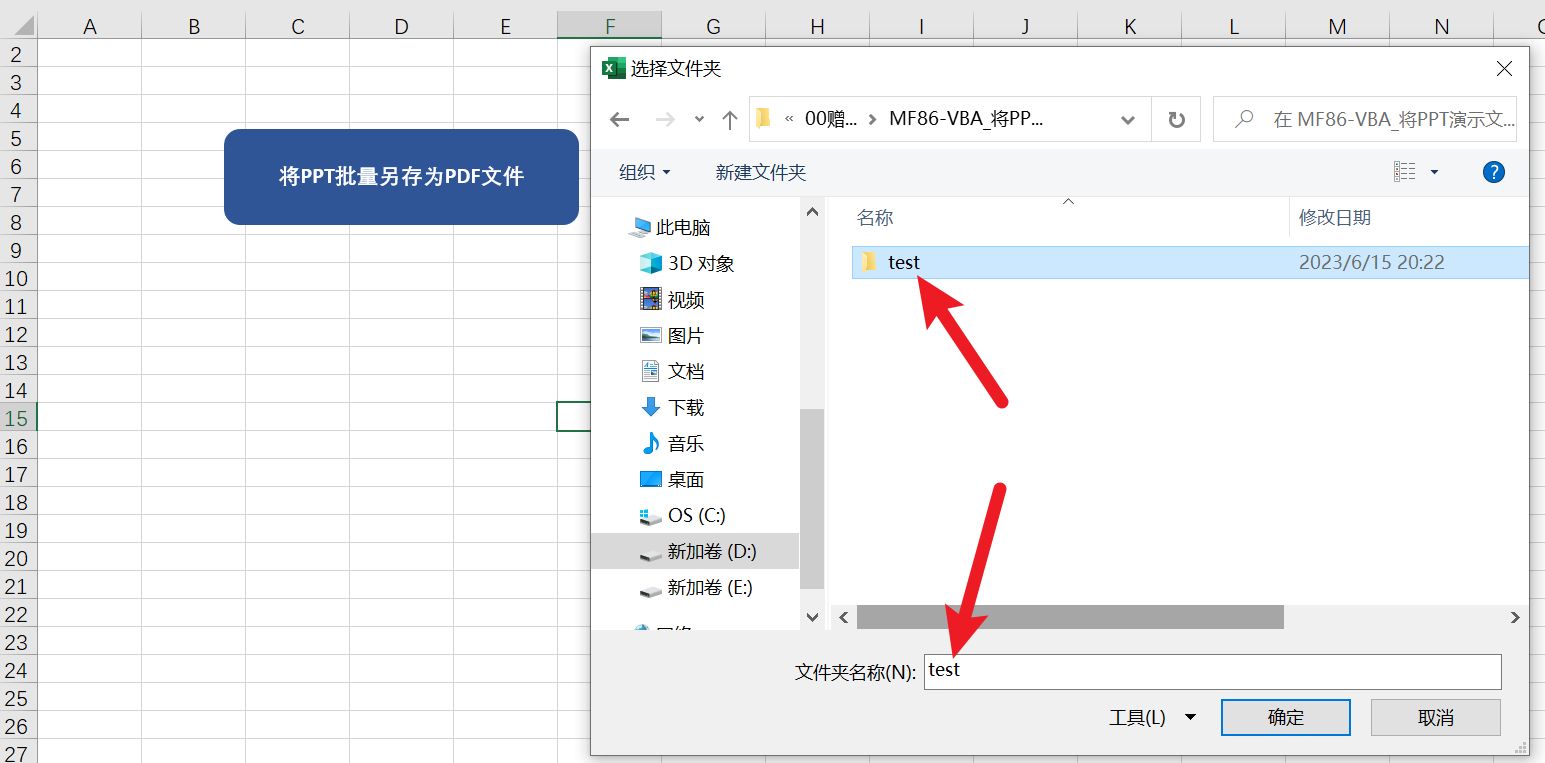Click 新建文件夹 button
The width and height of the screenshot is (1545, 763).
761,172
